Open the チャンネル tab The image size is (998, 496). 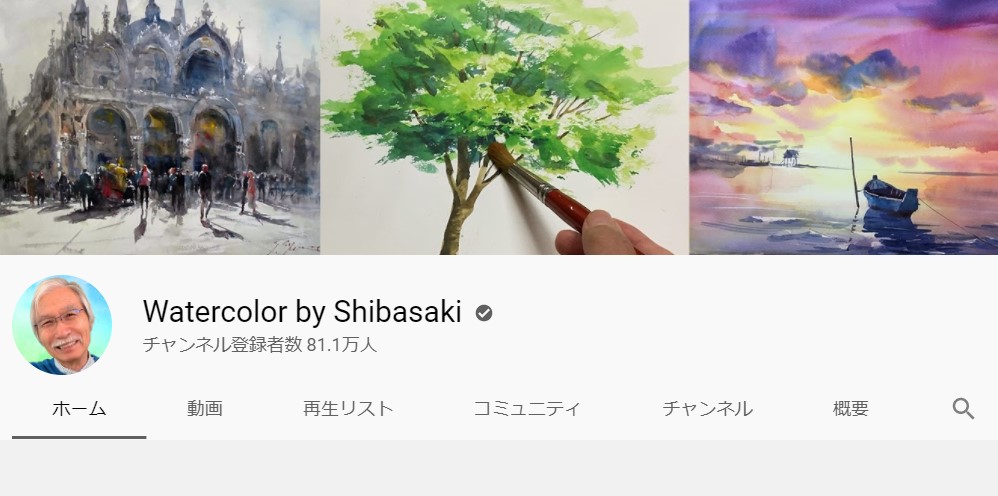[x=707, y=409]
